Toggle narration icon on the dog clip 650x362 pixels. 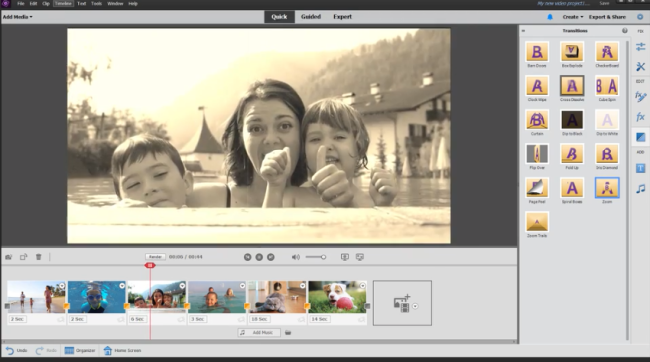(361, 319)
